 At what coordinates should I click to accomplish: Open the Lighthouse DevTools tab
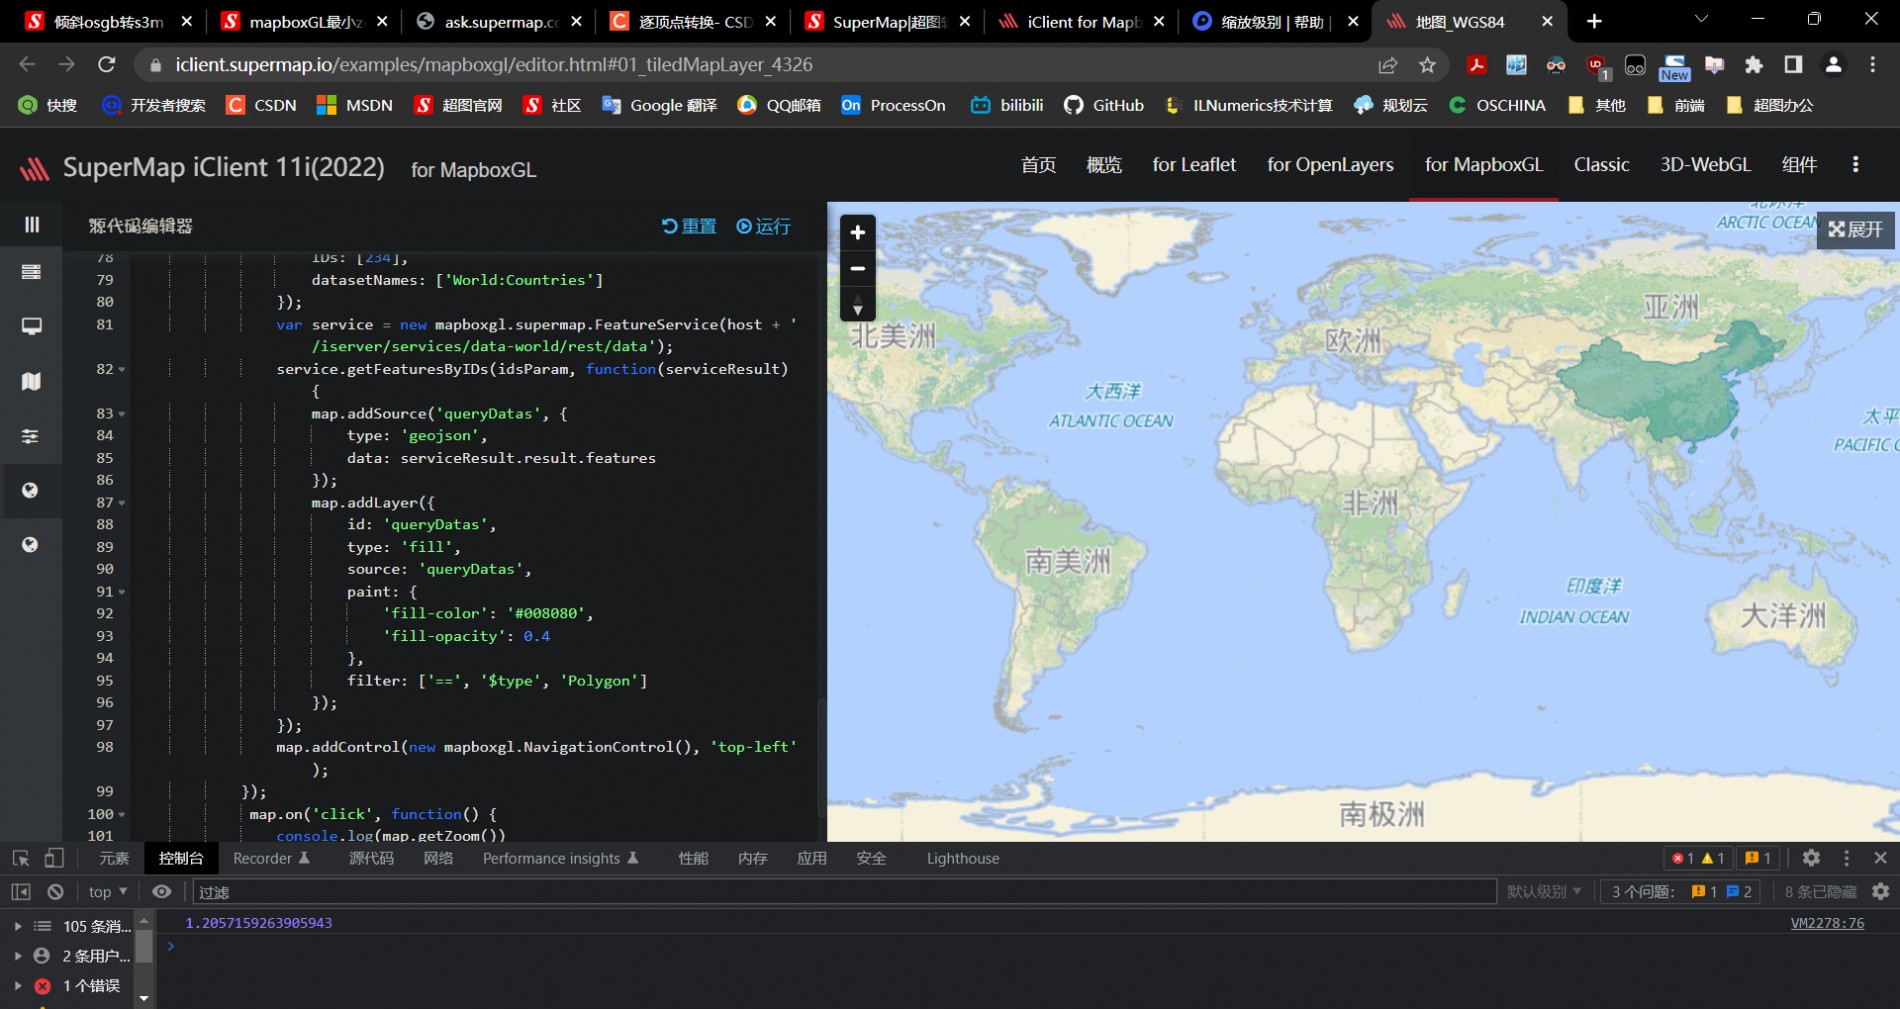[x=963, y=858]
